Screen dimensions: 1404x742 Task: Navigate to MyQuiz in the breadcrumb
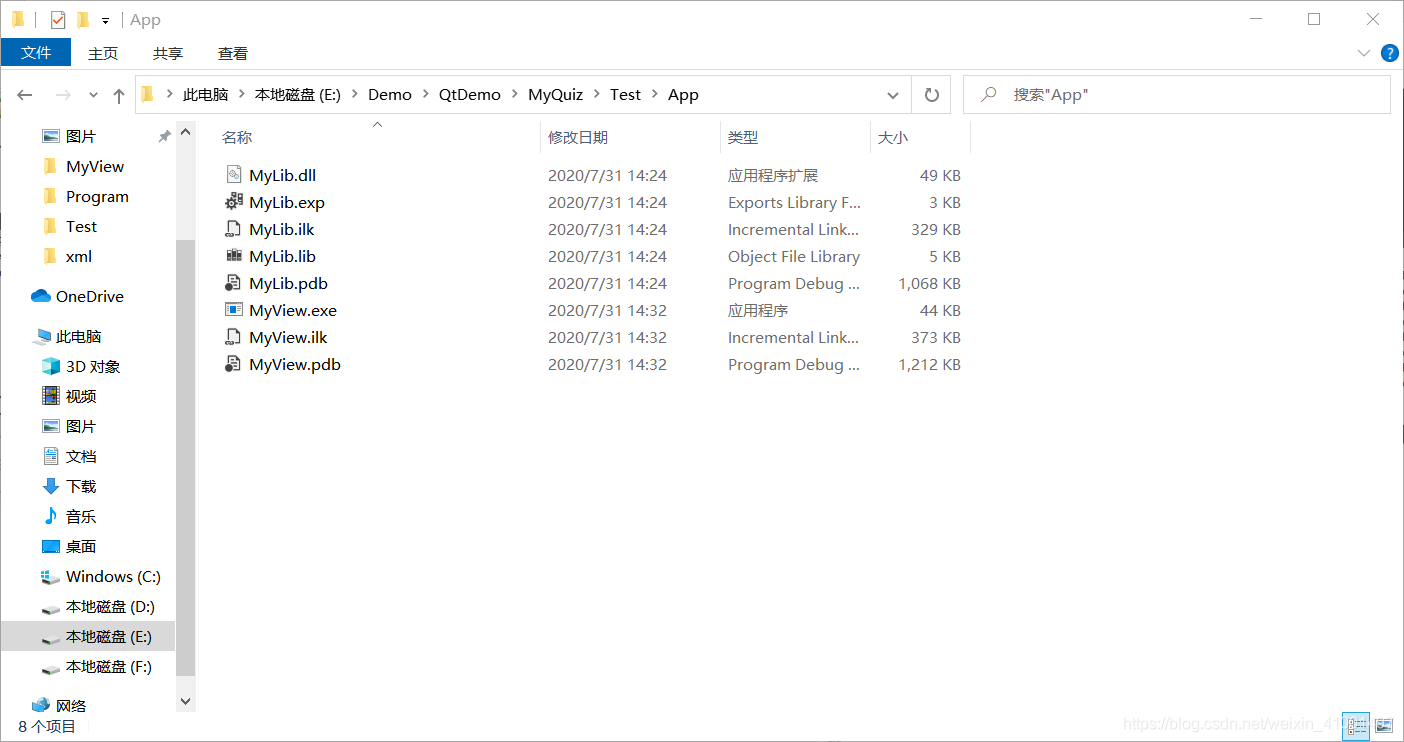pos(556,95)
